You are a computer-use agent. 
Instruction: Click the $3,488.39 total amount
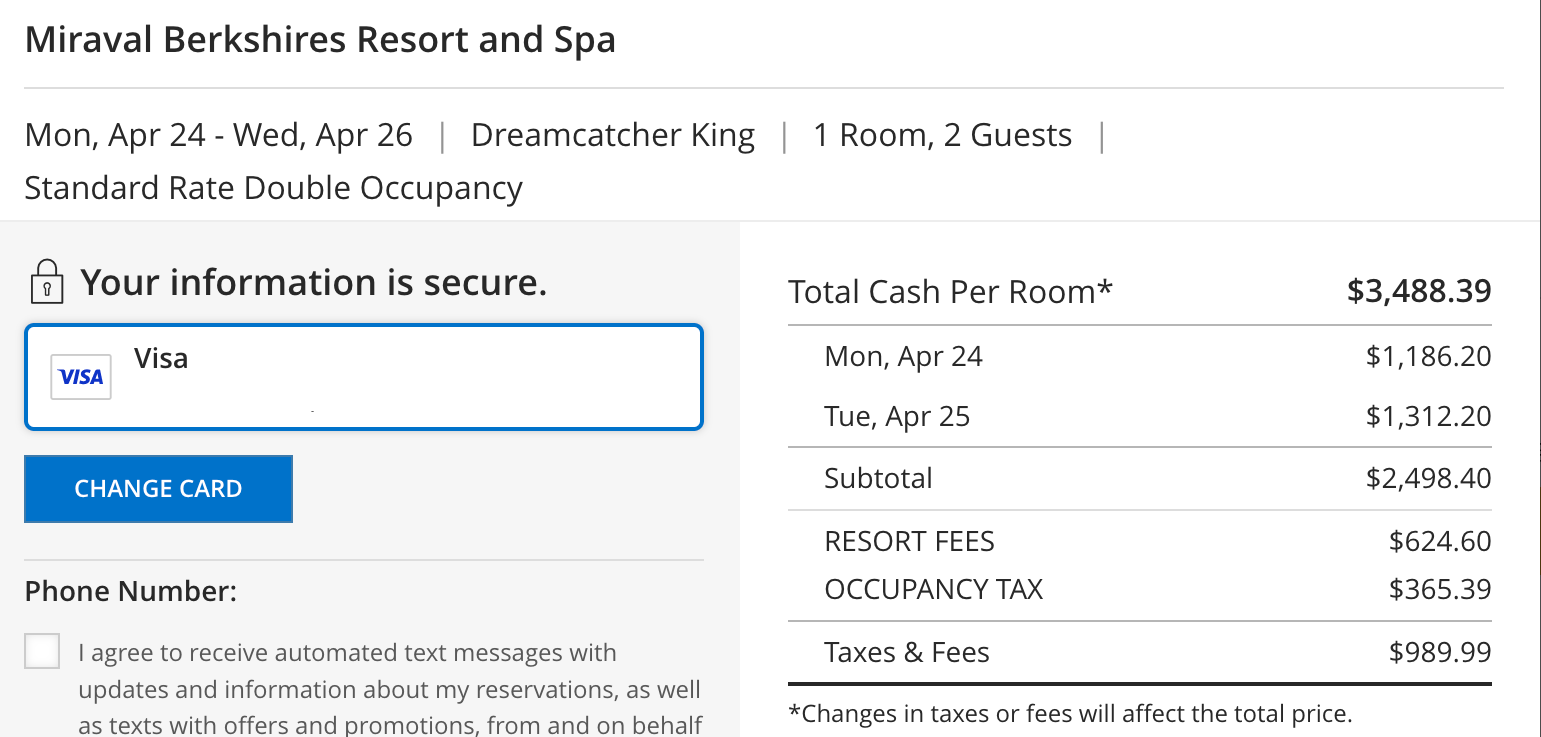click(1418, 292)
